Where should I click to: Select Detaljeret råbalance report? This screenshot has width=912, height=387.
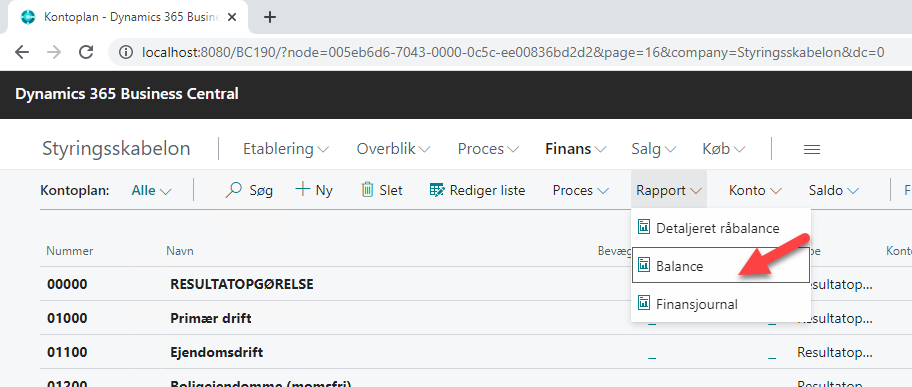pyautogui.click(x=721, y=228)
